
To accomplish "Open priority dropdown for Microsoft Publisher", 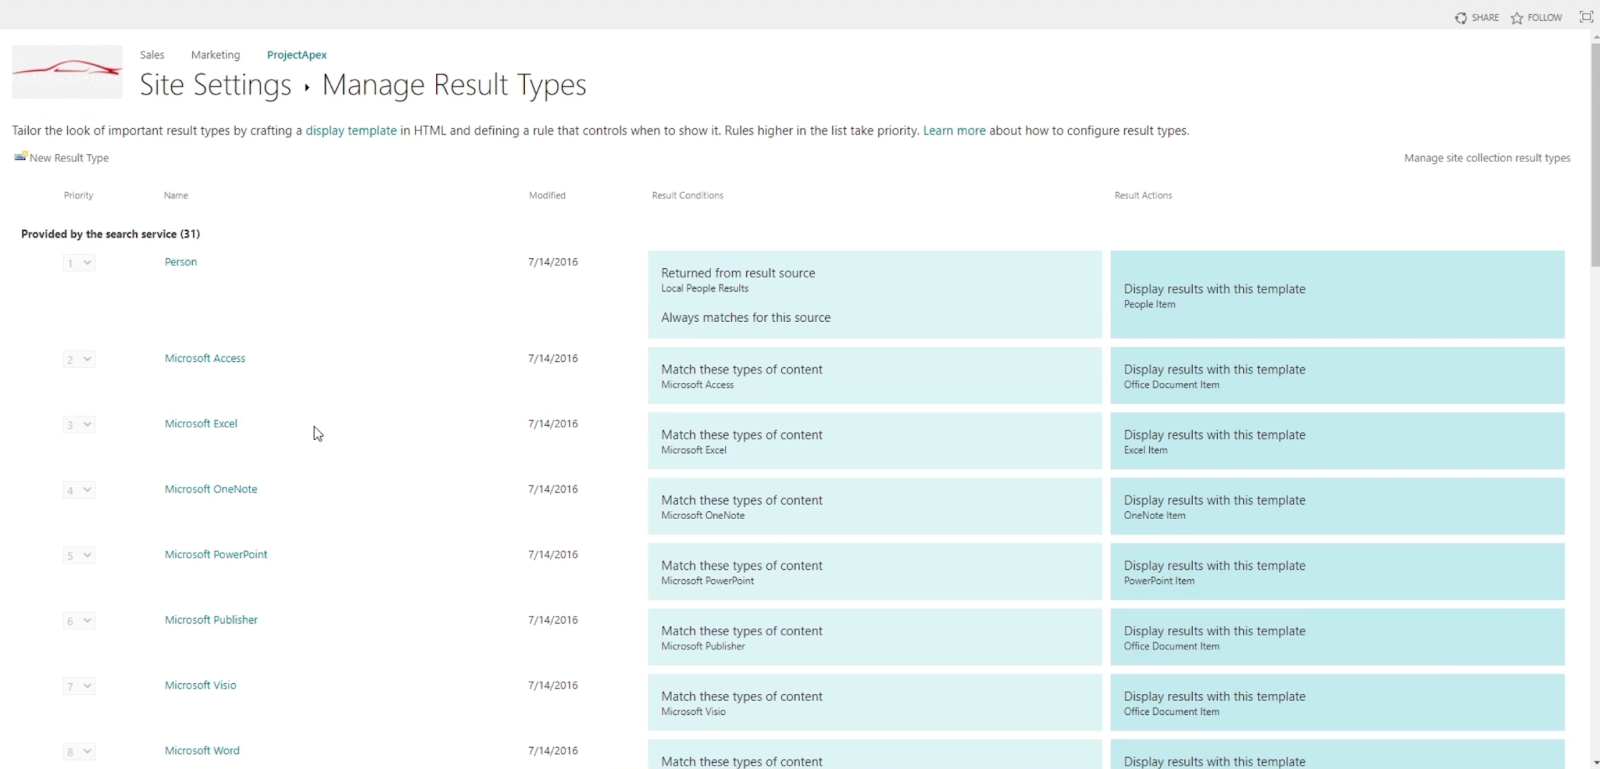I will (x=79, y=621).
